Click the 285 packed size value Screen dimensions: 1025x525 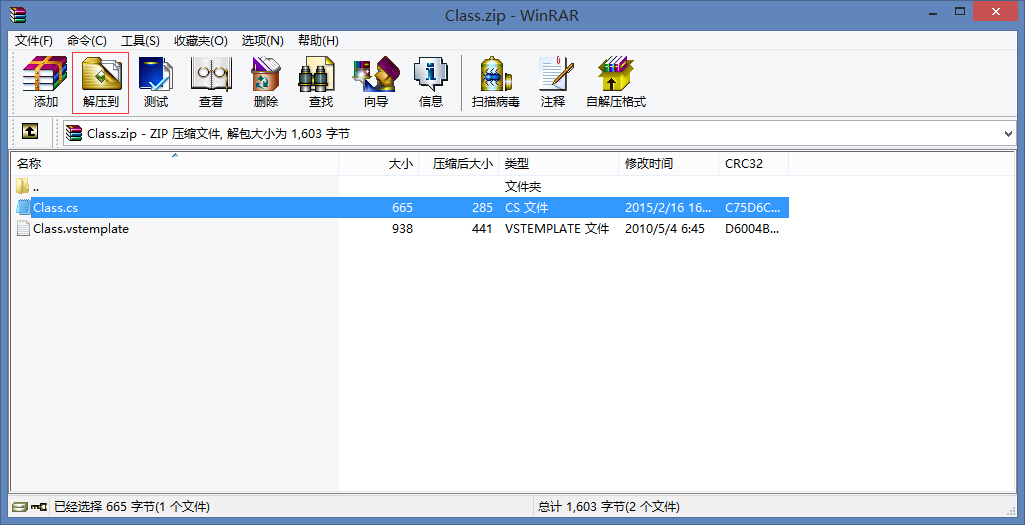coord(482,208)
